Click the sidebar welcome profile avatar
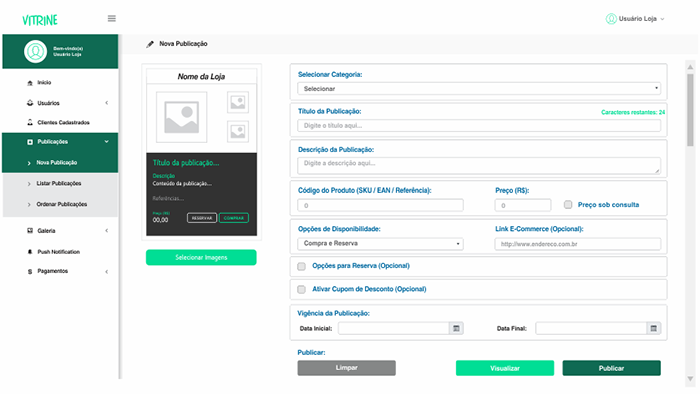The height and width of the screenshot is (394, 700). pos(35,51)
